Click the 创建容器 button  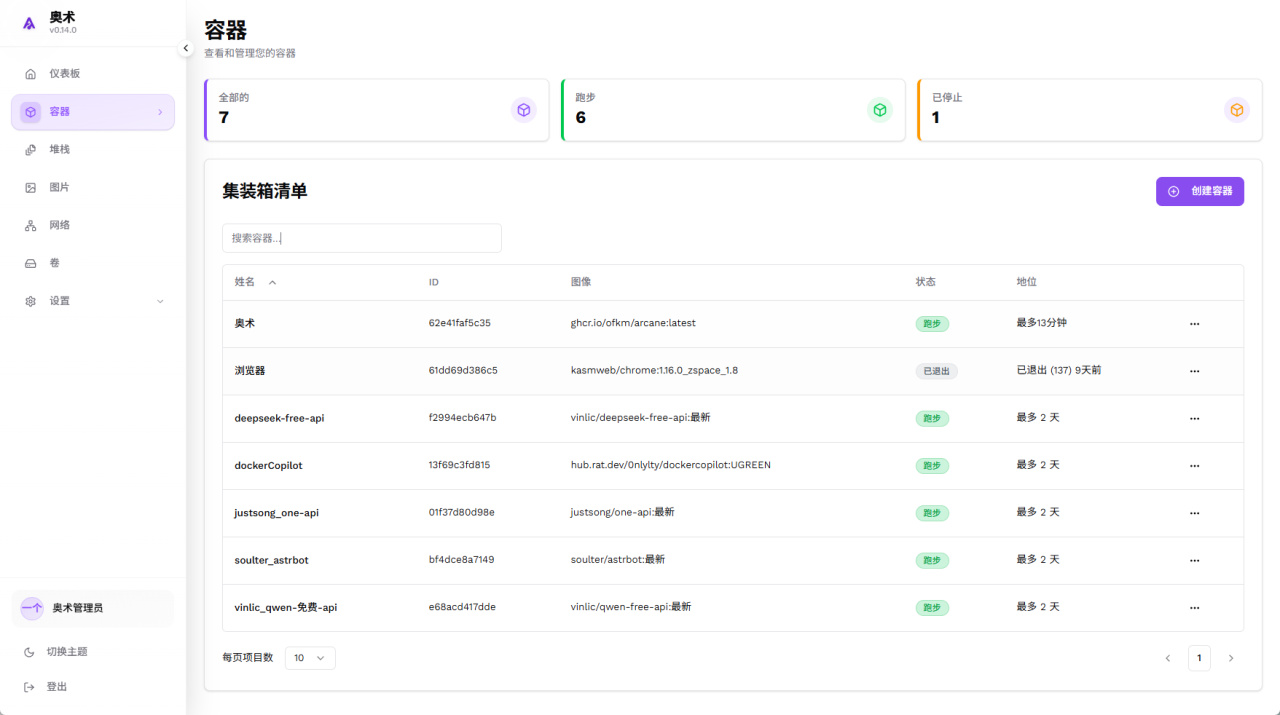click(x=1200, y=191)
